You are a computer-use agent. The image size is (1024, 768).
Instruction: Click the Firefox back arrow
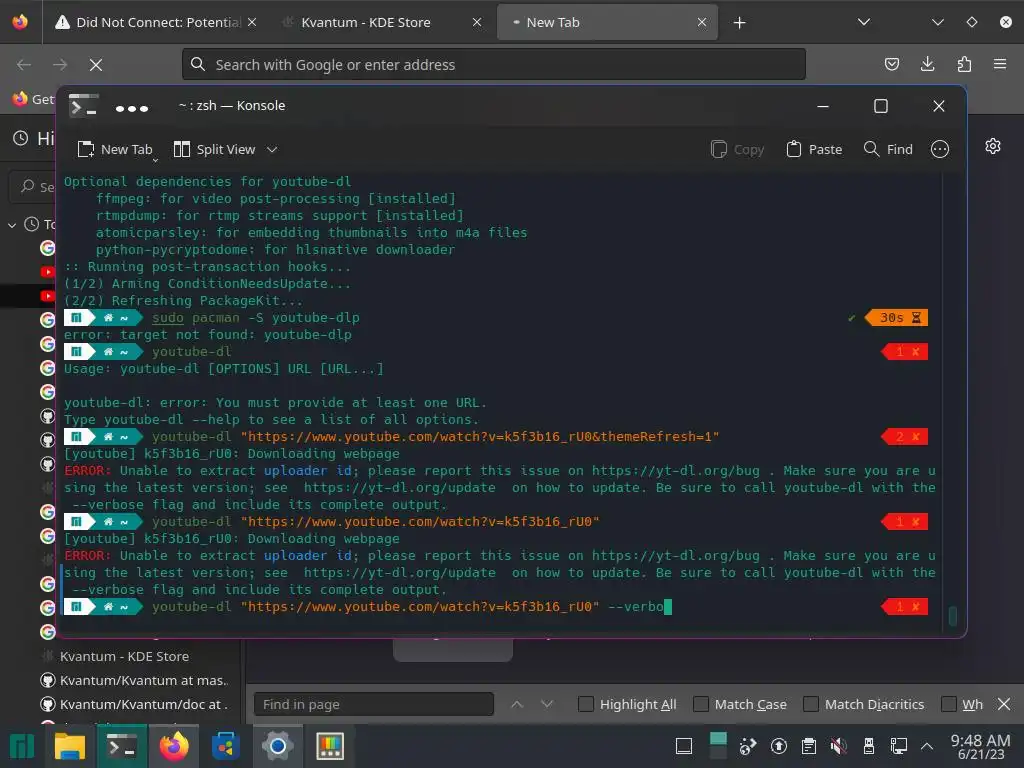pyautogui.click(x=24, y=65)
